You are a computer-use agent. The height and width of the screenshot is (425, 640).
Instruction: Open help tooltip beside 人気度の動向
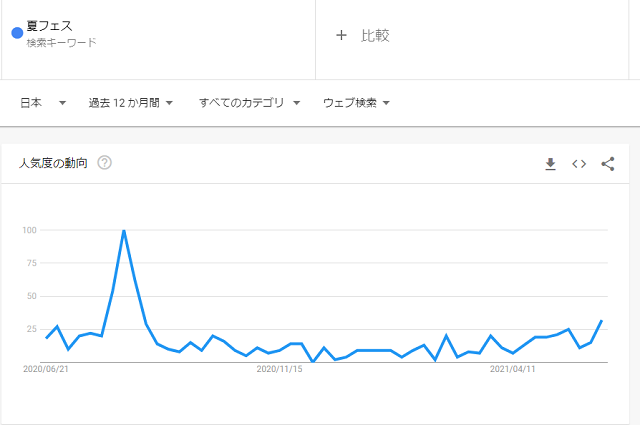tap(104, 163)
